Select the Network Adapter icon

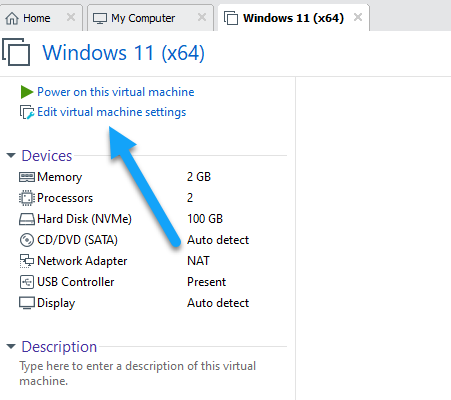27,261
